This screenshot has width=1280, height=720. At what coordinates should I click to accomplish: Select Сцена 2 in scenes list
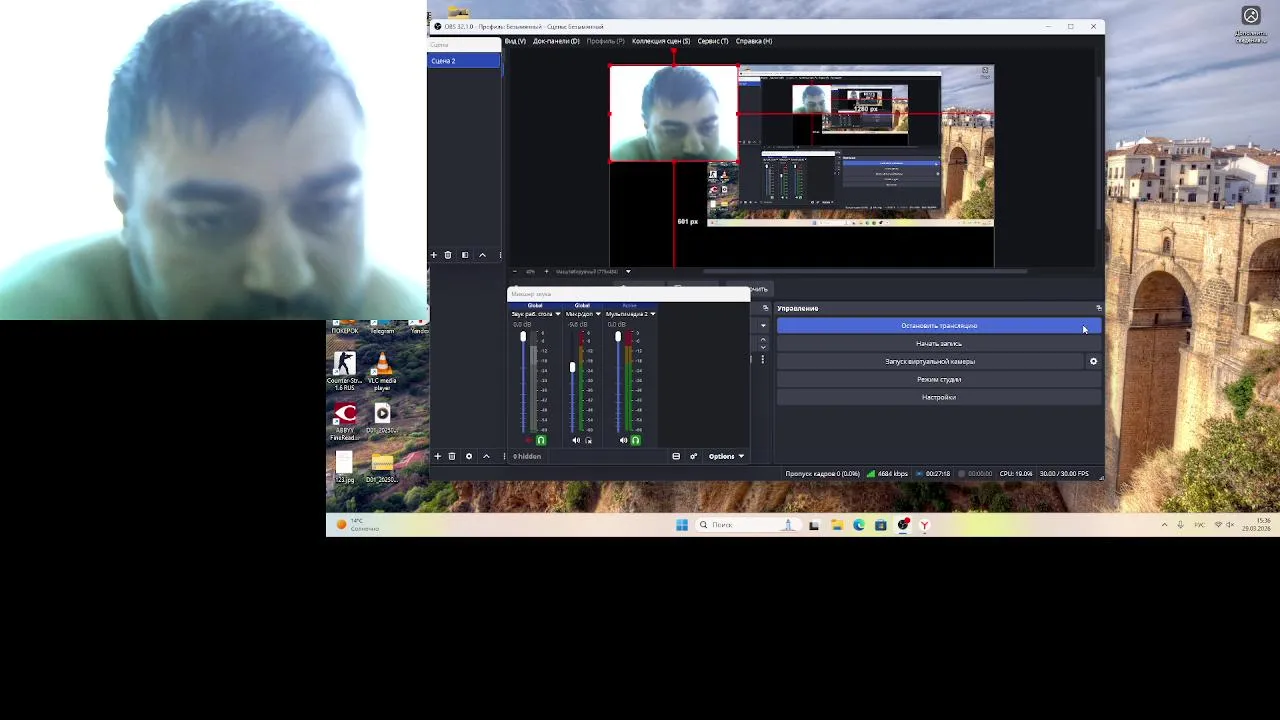pyautogui.click(x=464, y=61)
